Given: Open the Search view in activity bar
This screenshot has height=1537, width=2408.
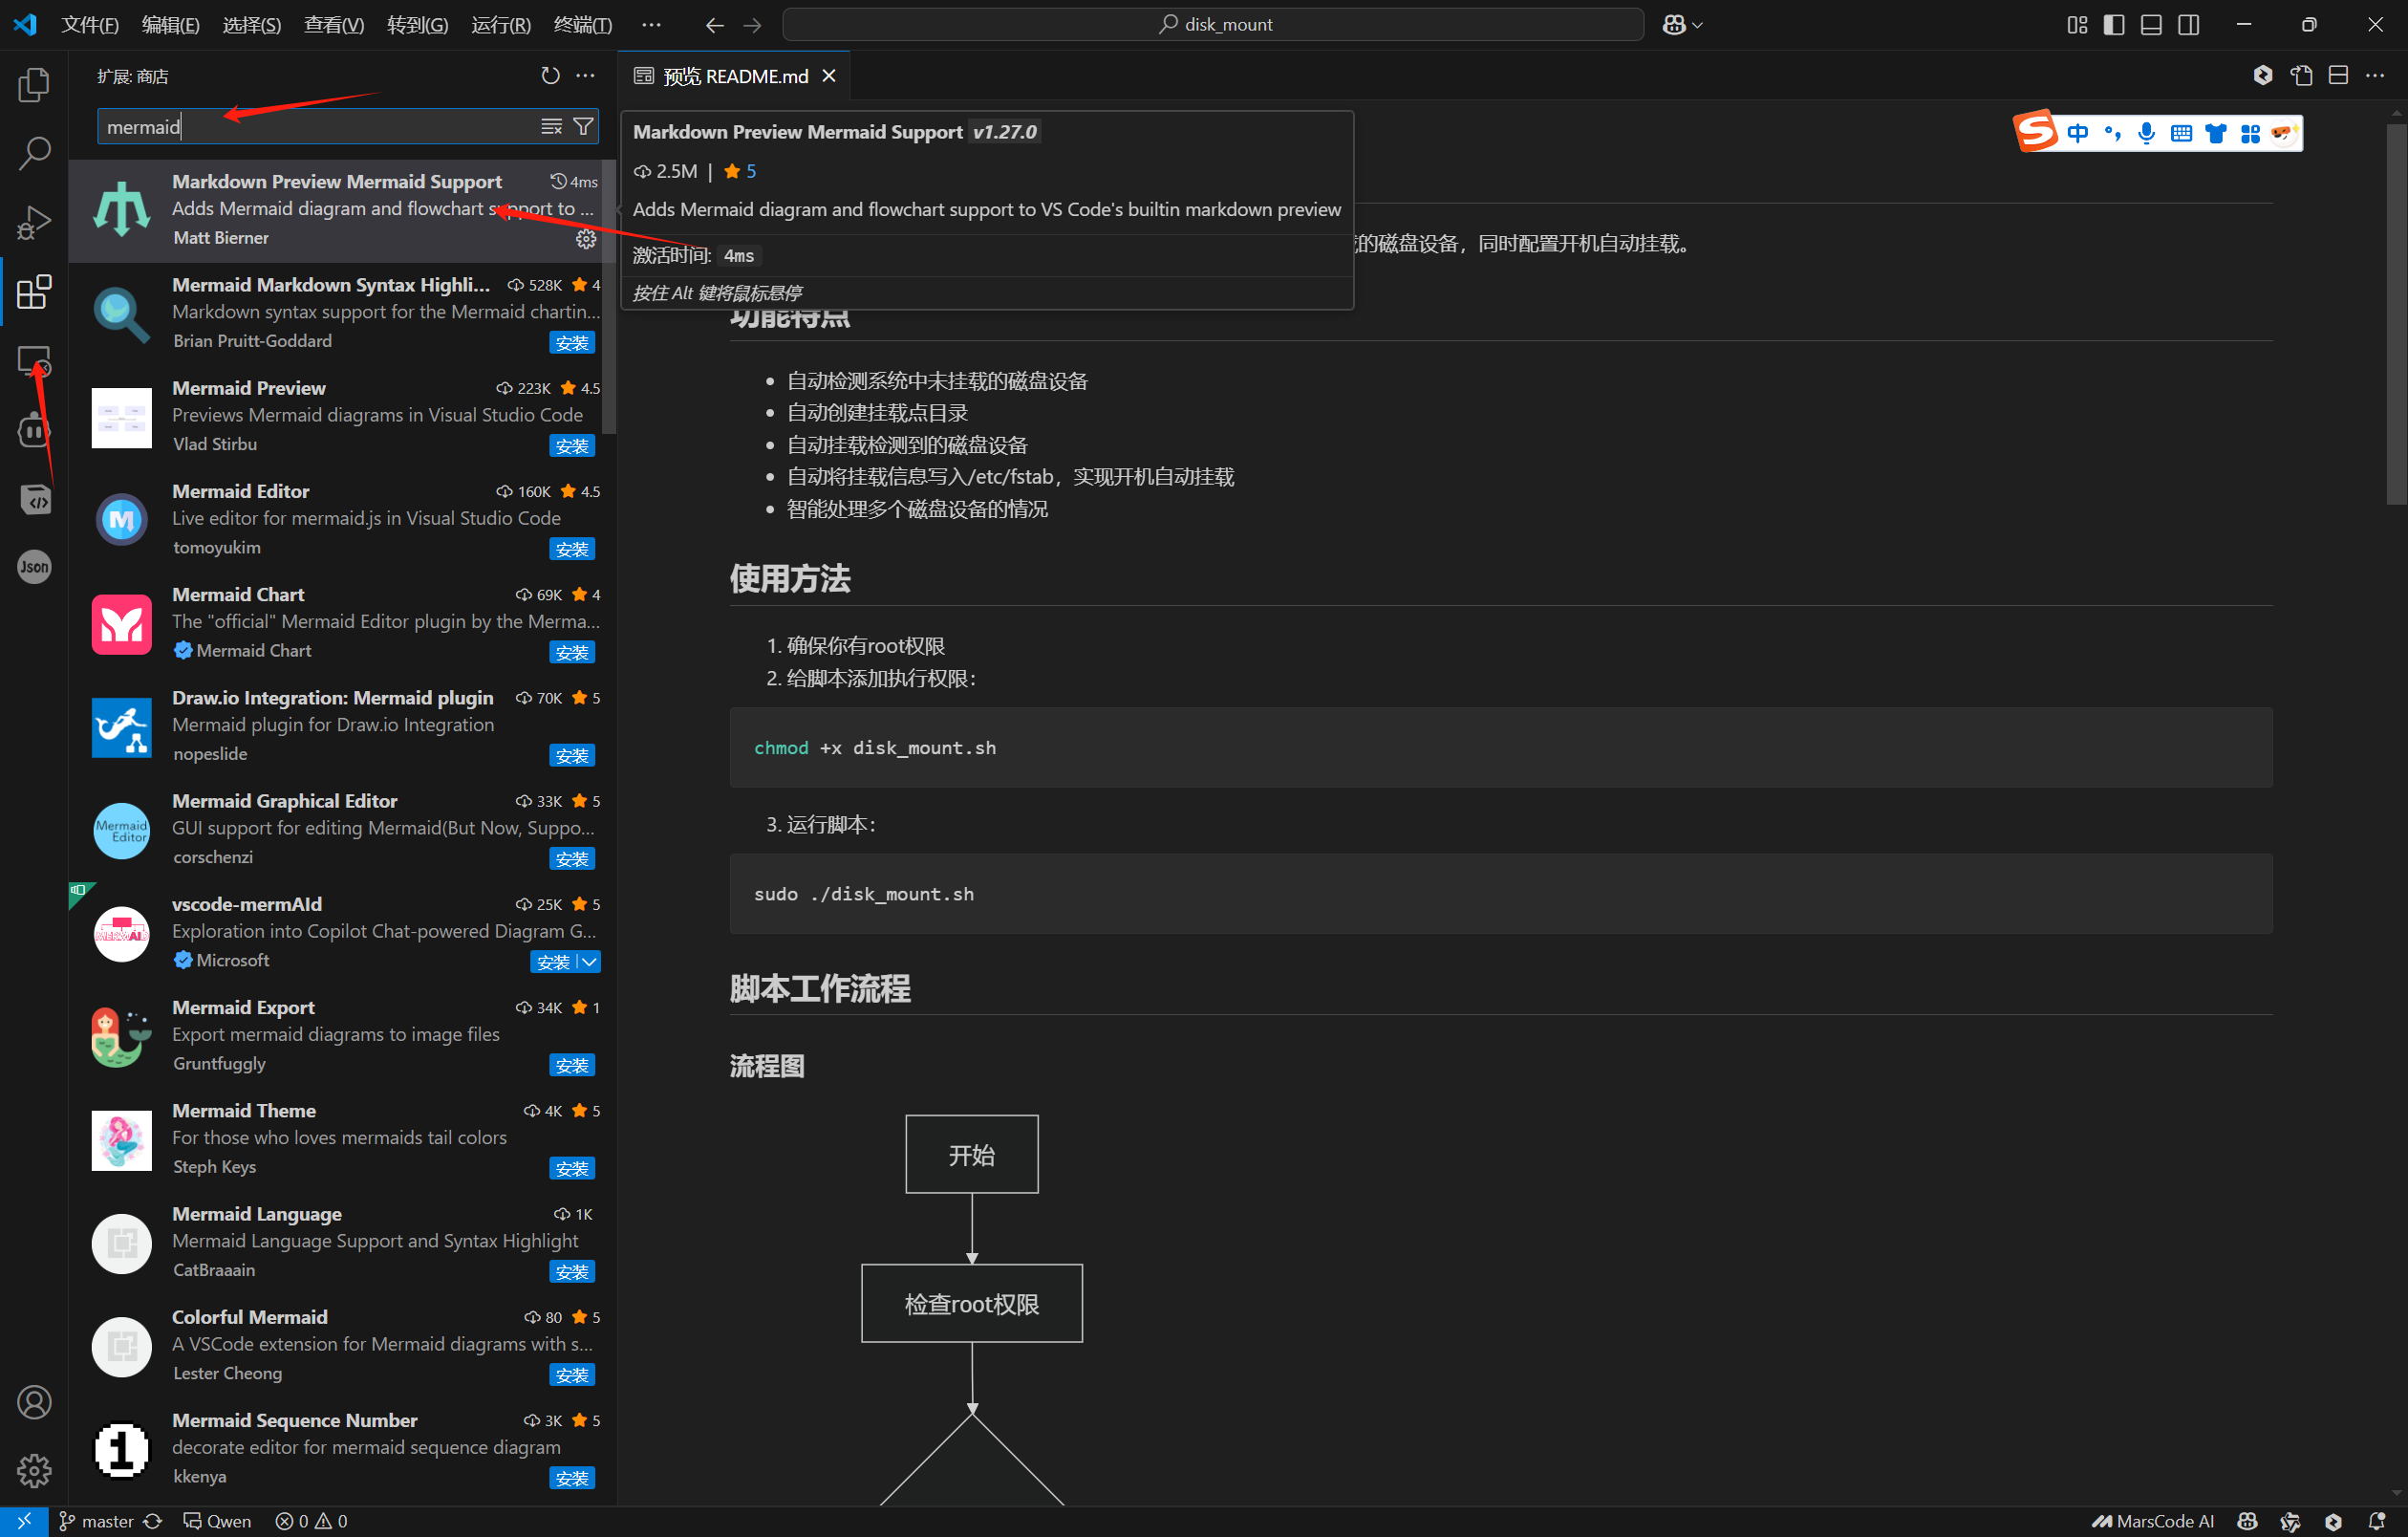Looking at the screenshot, I should (x=34, y=153).
